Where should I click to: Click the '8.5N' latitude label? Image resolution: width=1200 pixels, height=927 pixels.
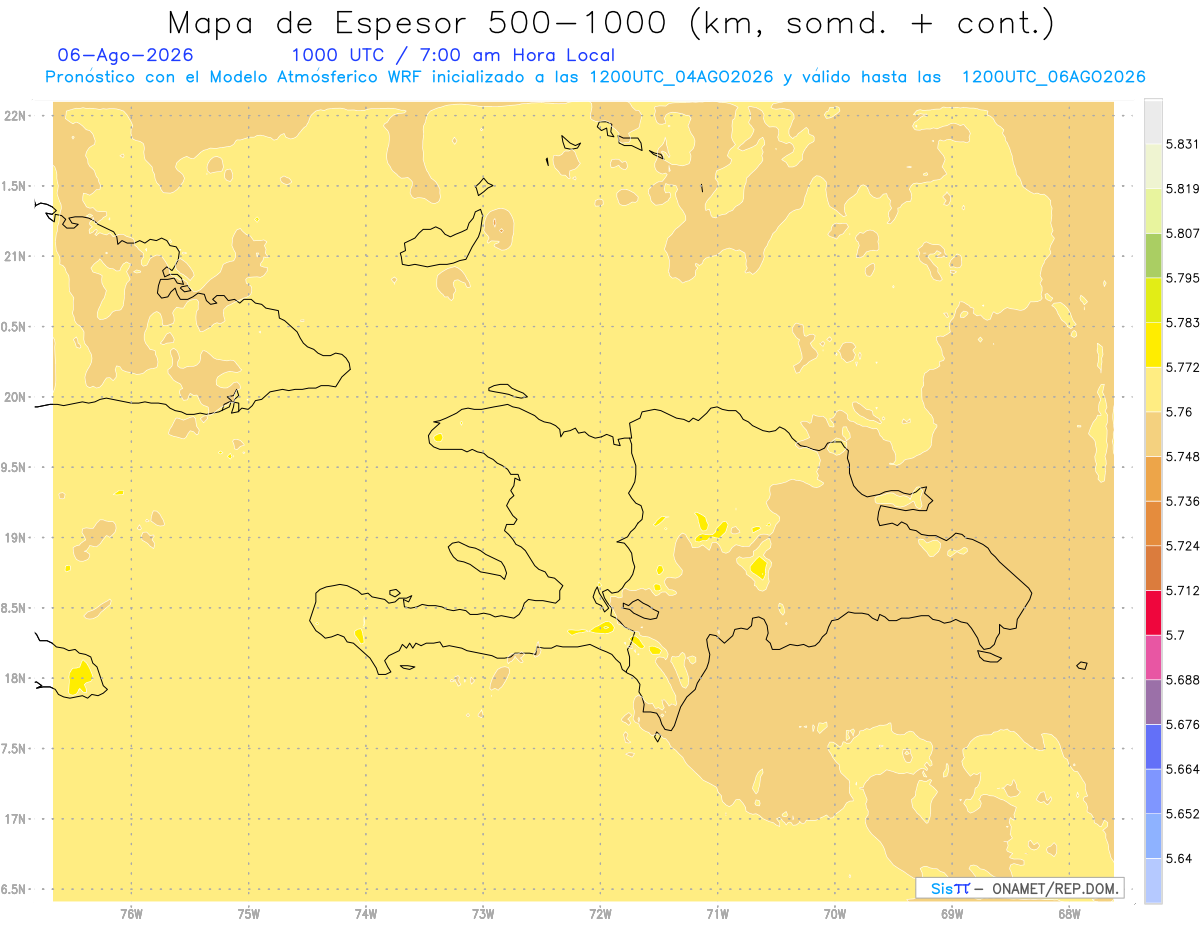point(15,608)
